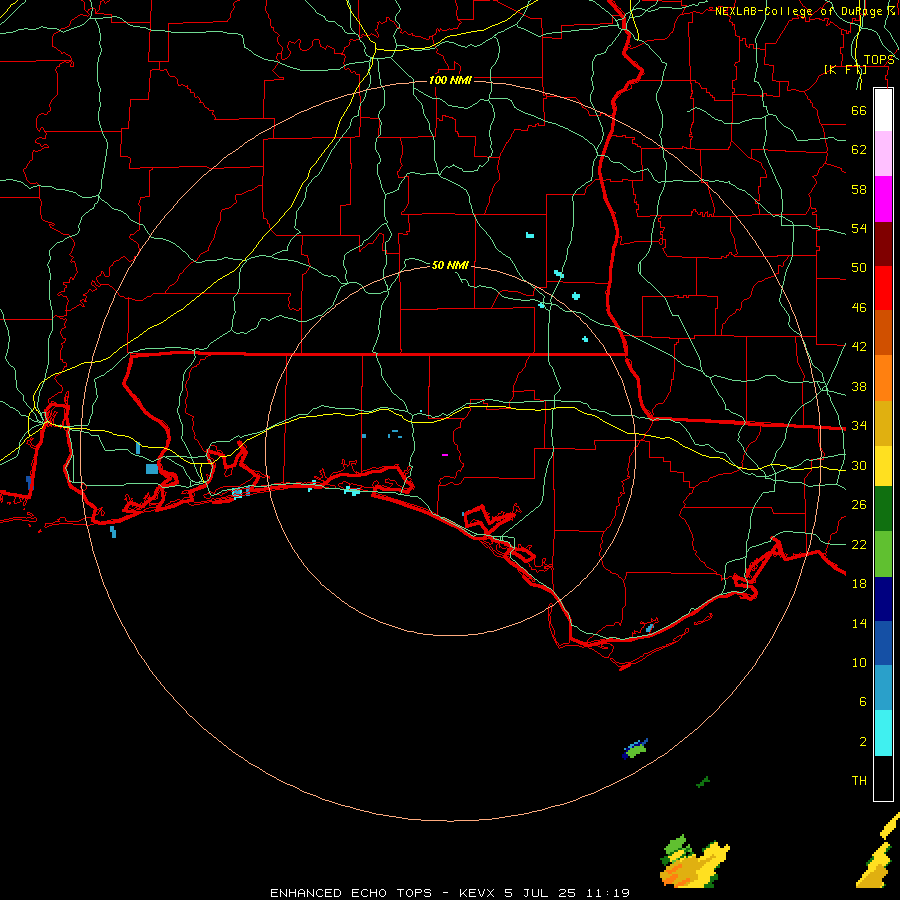
Task: Click the yellow-orange storm cell near caption
Action: tap(693, 862)
